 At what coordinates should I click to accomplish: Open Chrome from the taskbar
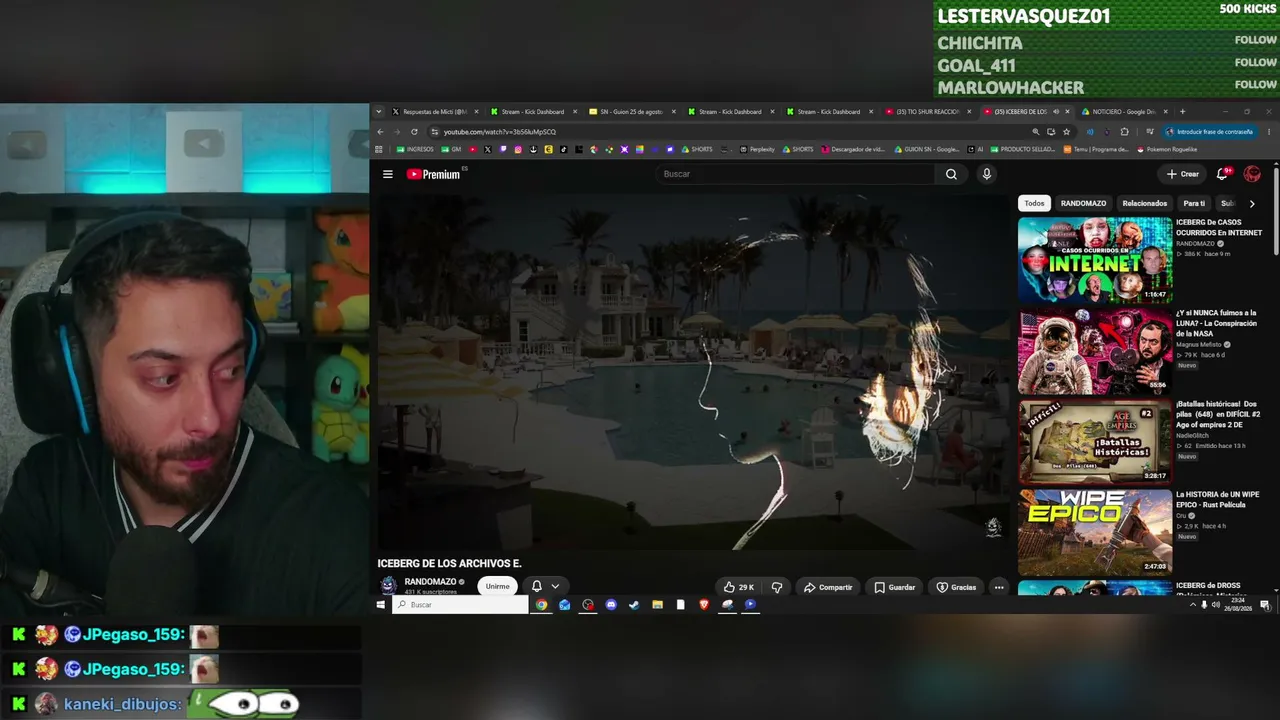click(541, 605)
